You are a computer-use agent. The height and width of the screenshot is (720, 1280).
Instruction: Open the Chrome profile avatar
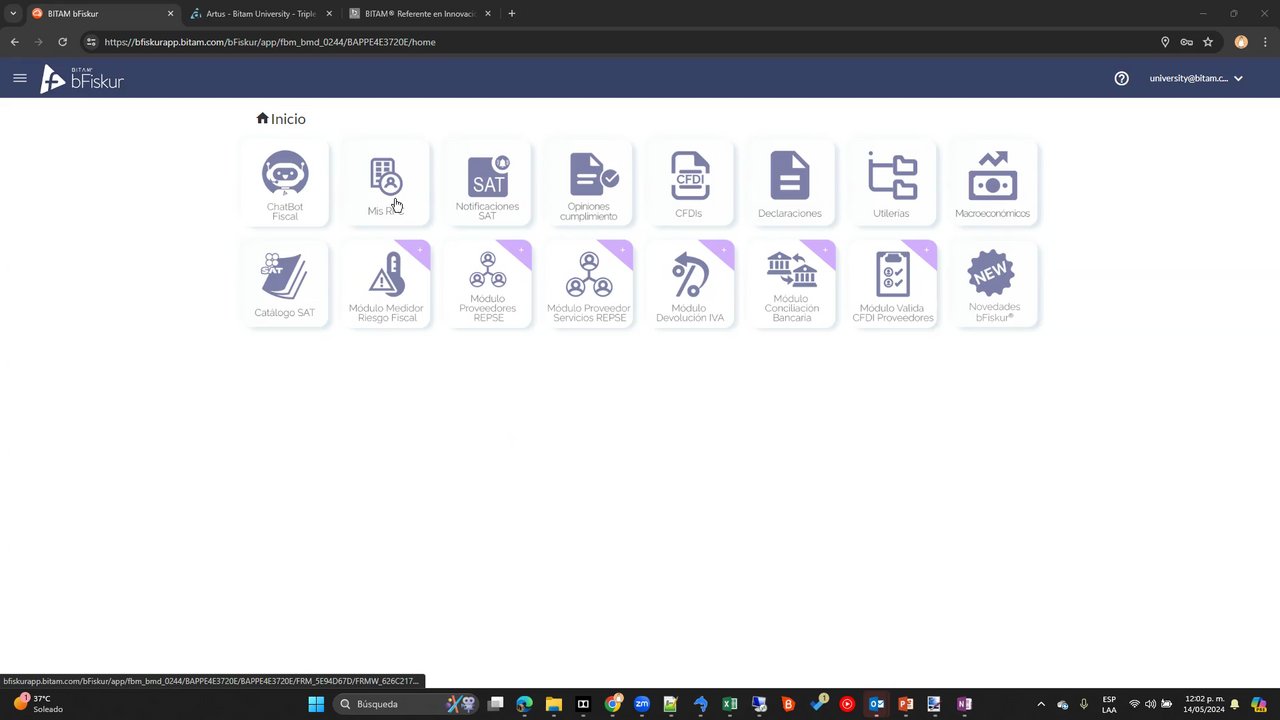[x=1241, y=42]
